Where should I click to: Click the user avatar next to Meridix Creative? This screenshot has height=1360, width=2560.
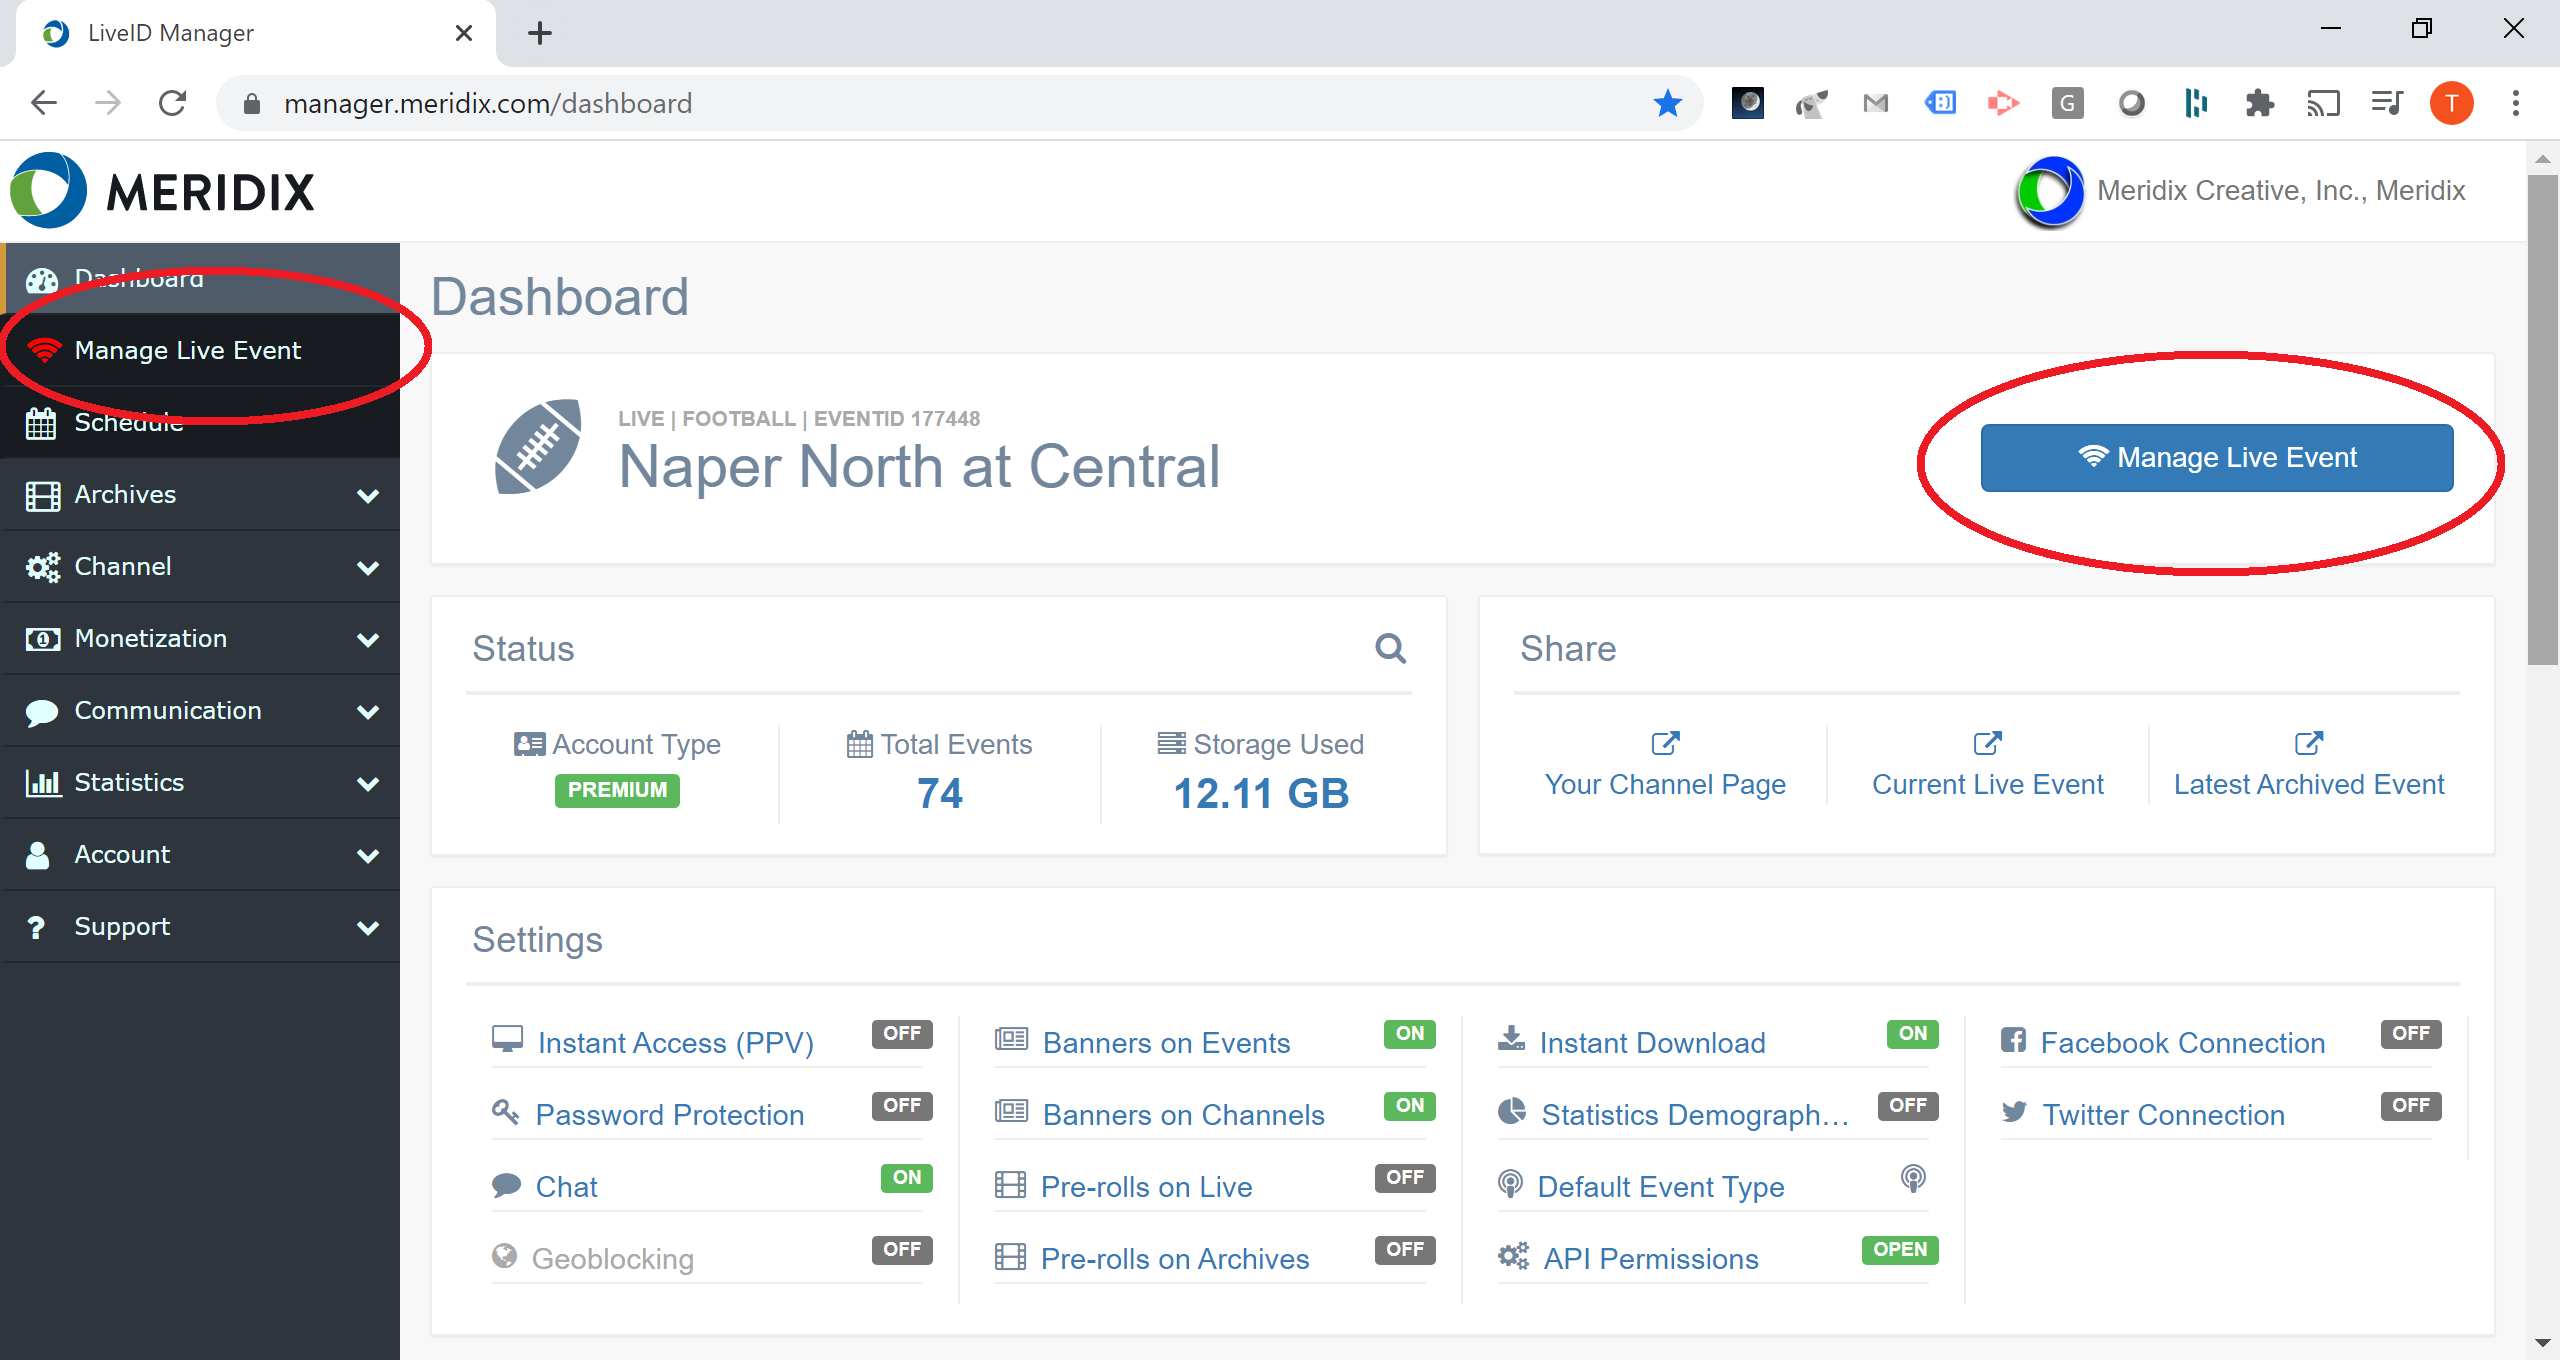(2049, 191)
